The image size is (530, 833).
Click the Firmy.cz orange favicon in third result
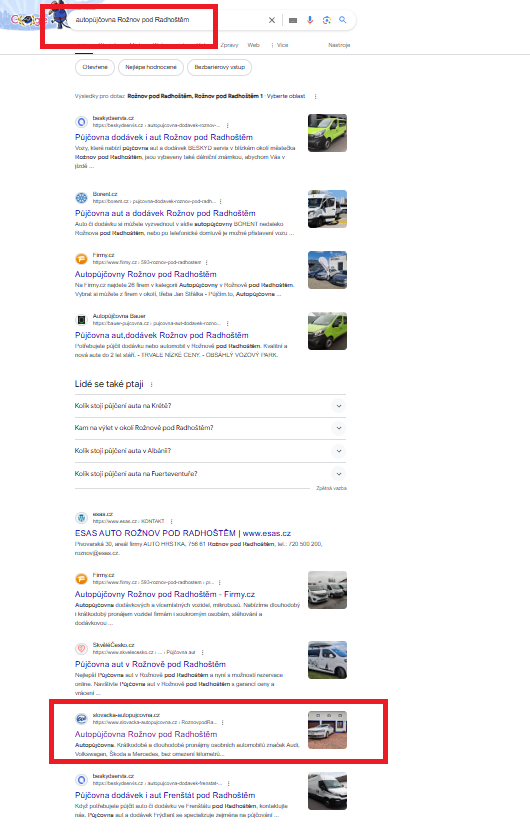(x=81, y=259)
